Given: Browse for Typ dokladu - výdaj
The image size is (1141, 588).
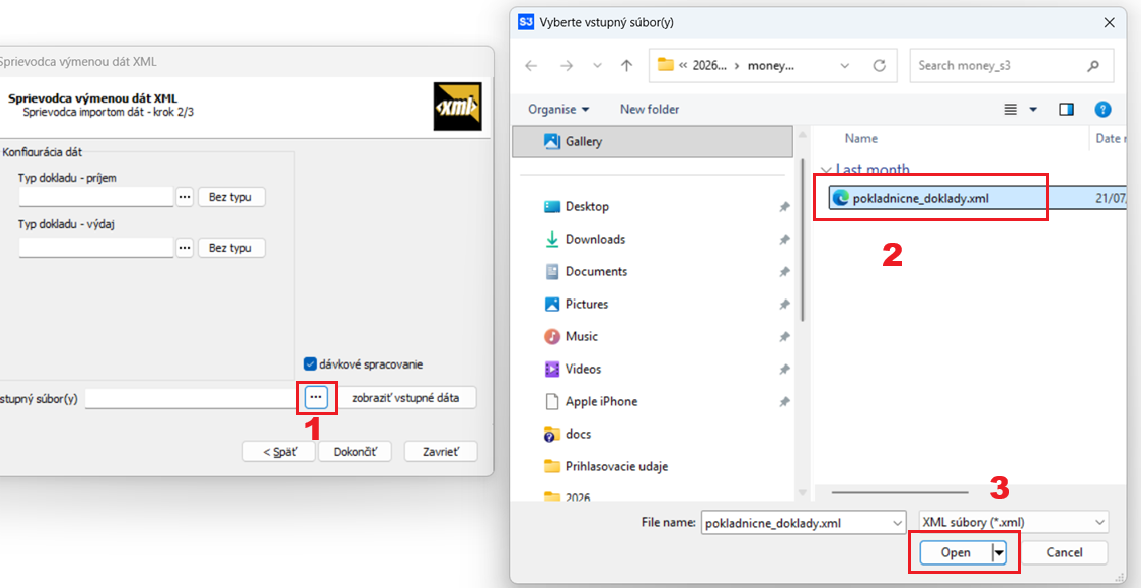Looking at the screenshot, I should [185, 248].
